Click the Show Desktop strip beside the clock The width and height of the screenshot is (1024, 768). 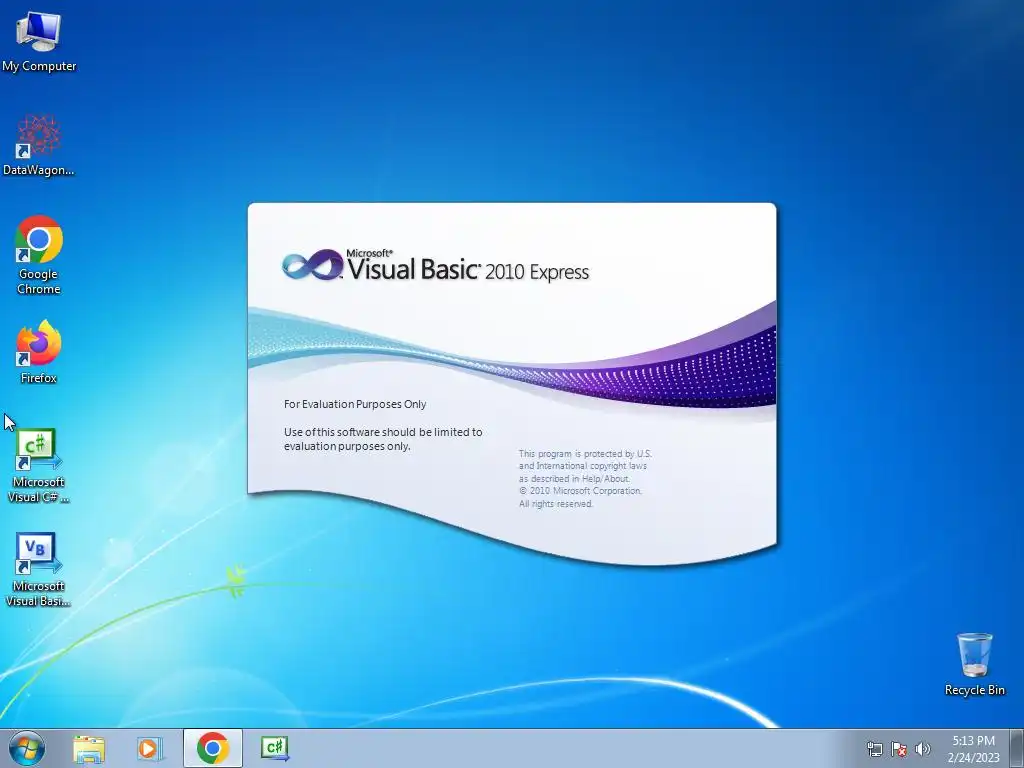pos(1017,748)
